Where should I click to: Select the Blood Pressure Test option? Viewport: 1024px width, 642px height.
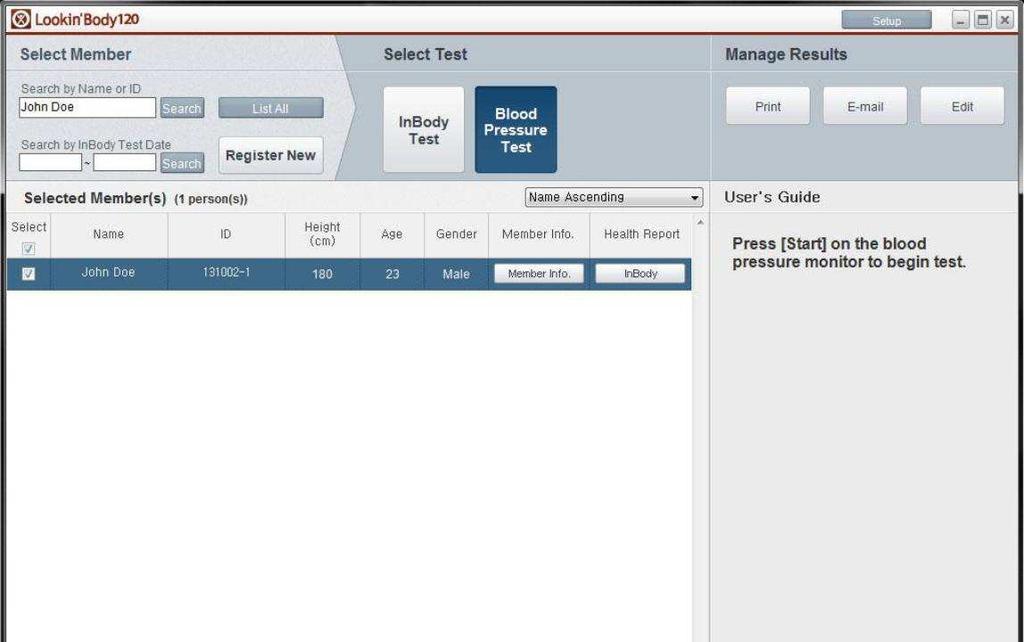pyautogui.click(x=515, y=130)
